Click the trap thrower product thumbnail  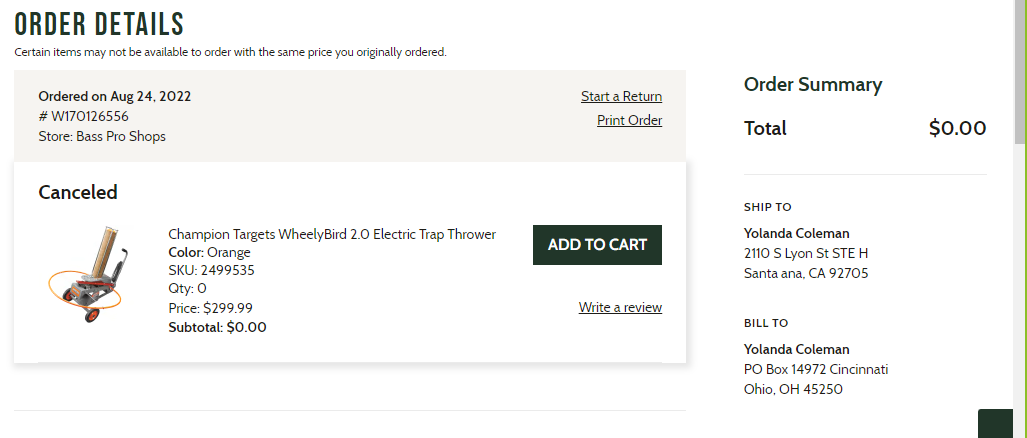pyautogui.click(x=86, y=274)
